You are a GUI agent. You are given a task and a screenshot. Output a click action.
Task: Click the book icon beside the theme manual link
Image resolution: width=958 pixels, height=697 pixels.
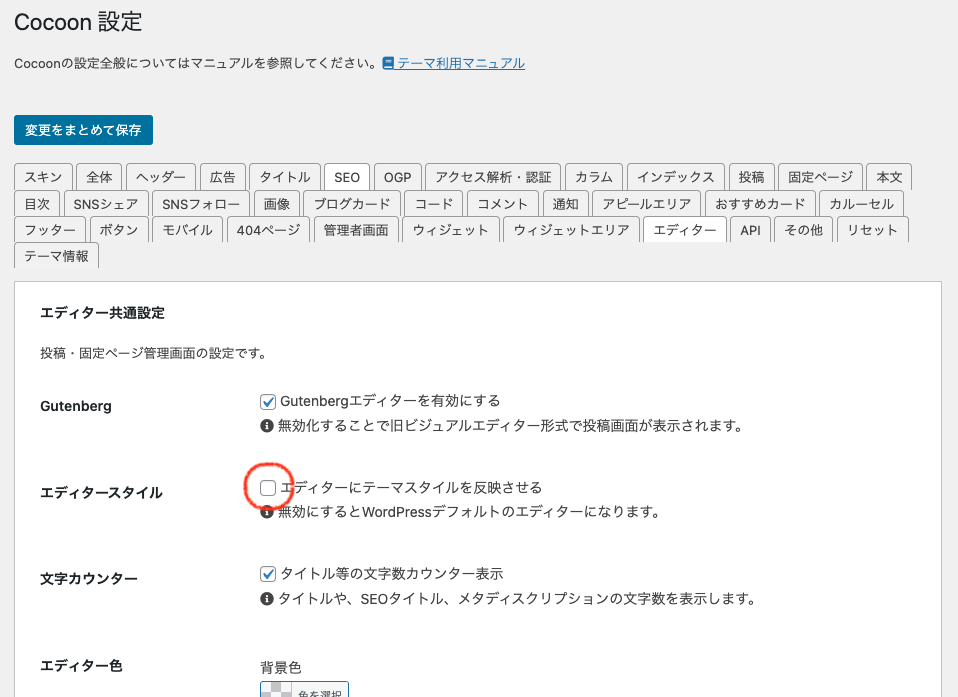click(388, 63)
